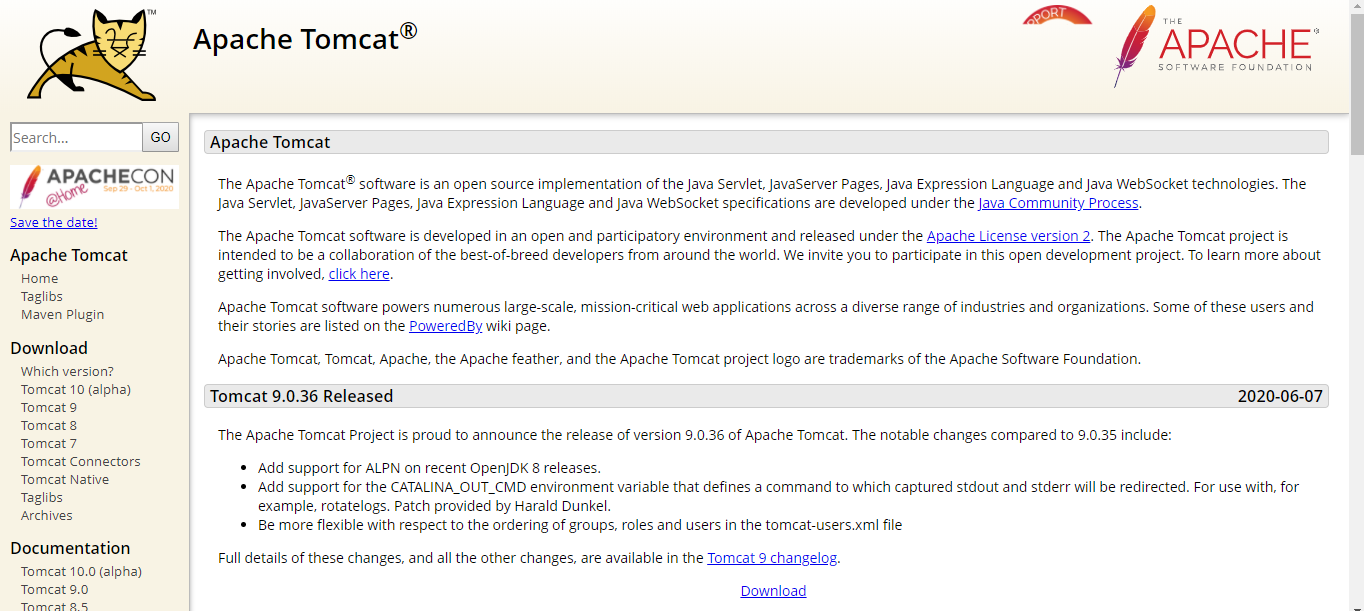Click the GO search button
Screen dimensions: 1364x611
pyautogui.click(x=159, y=137)
